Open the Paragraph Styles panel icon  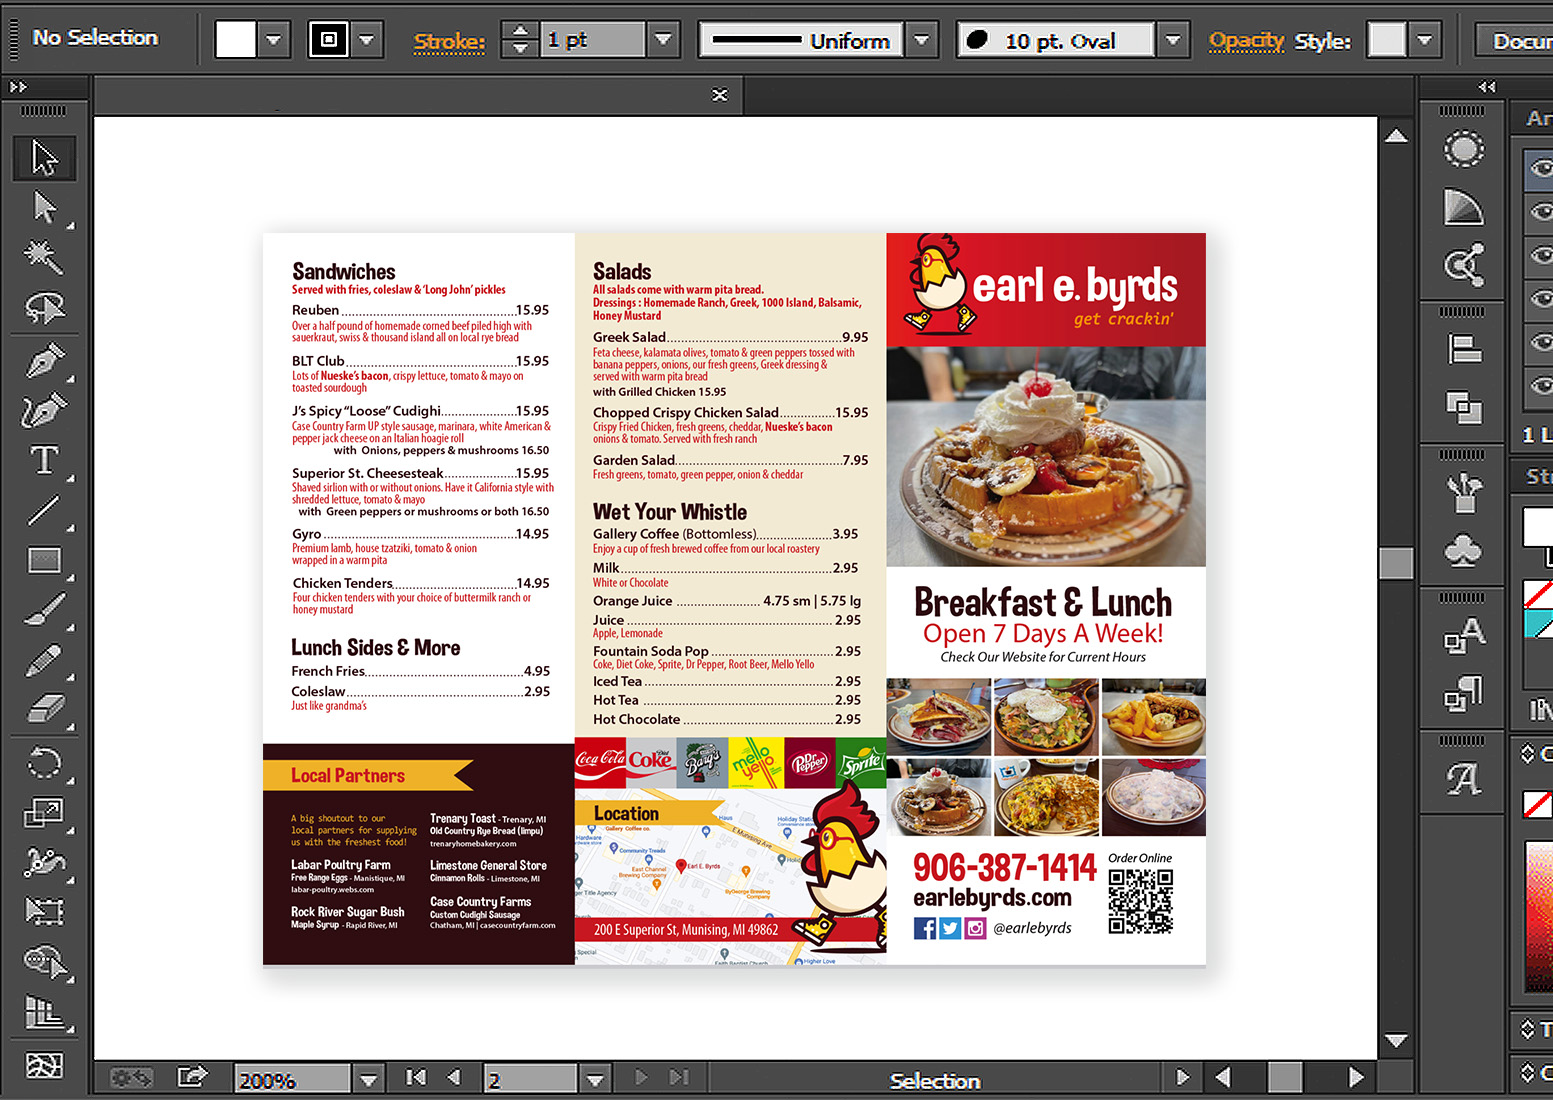[x=1464, y=693]
